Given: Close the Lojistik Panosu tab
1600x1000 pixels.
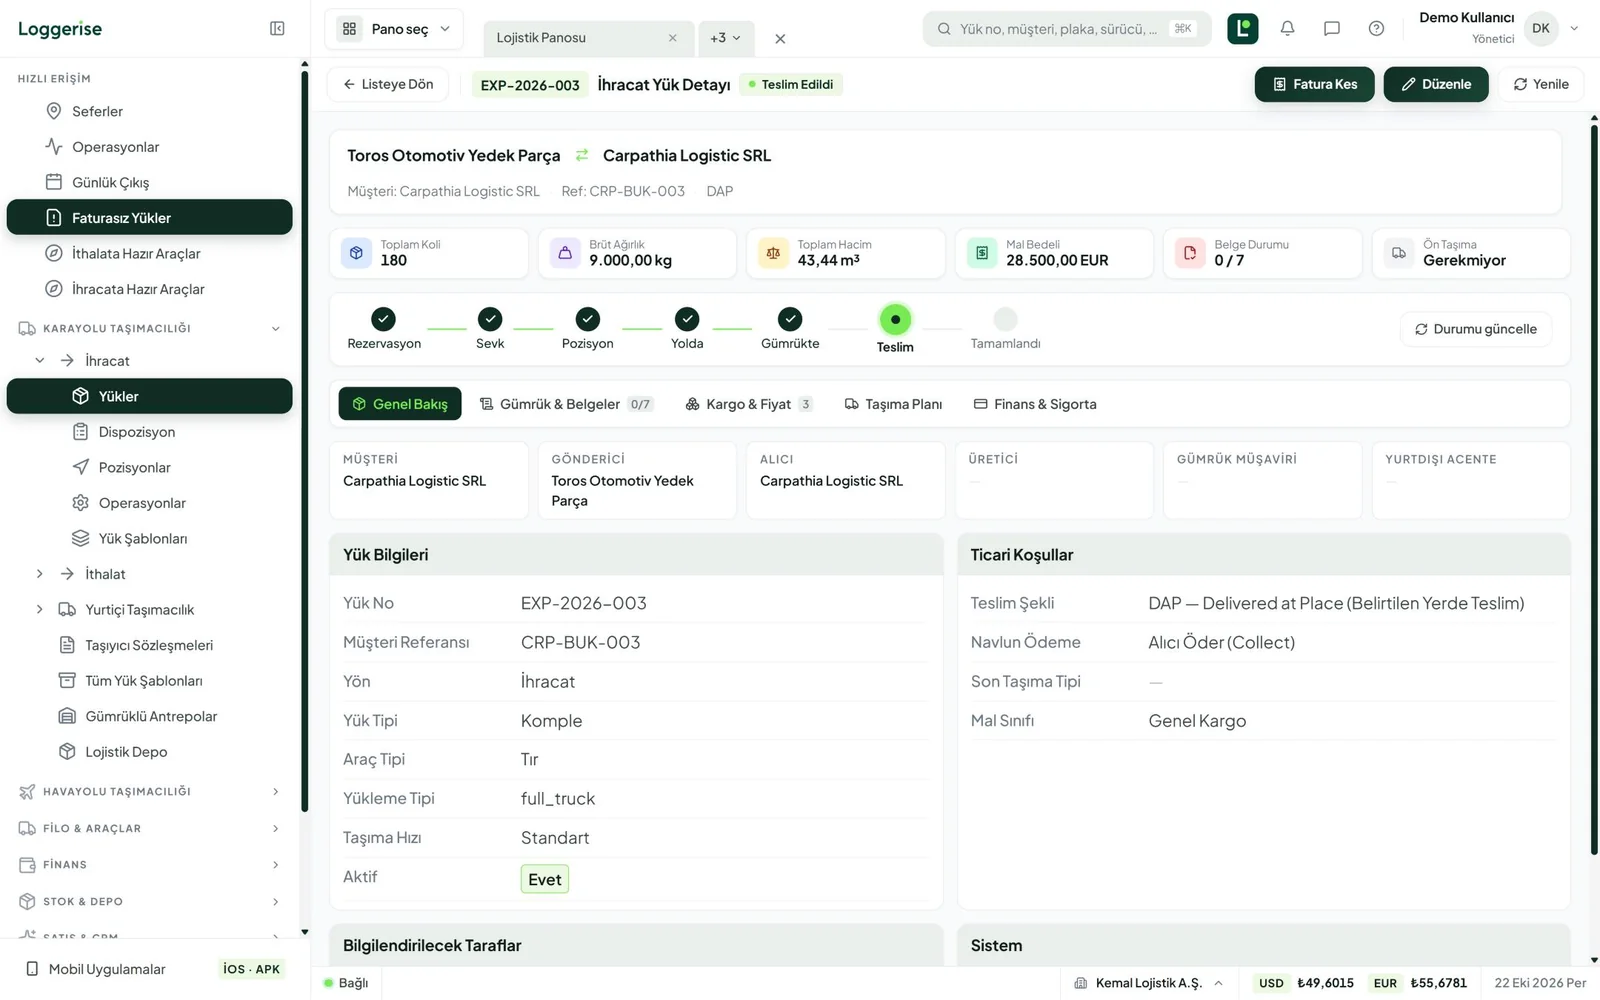Looking at the screenshot, I should pos(672,38).
